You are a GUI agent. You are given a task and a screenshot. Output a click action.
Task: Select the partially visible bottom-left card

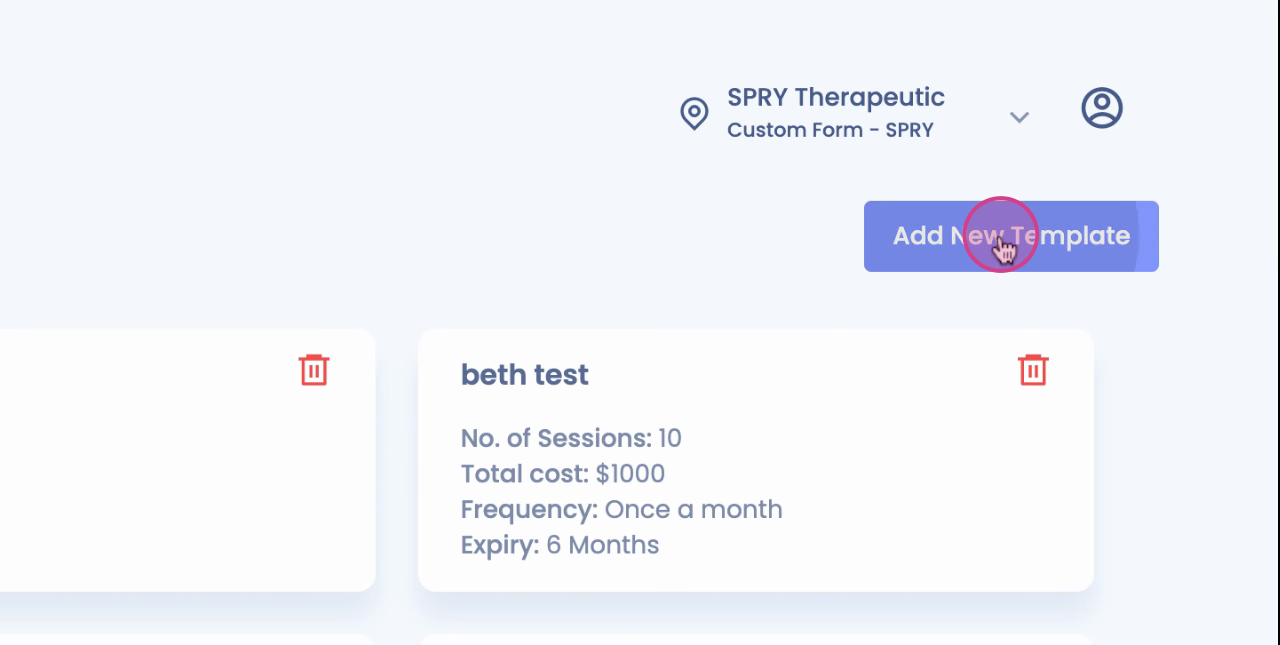180,639
